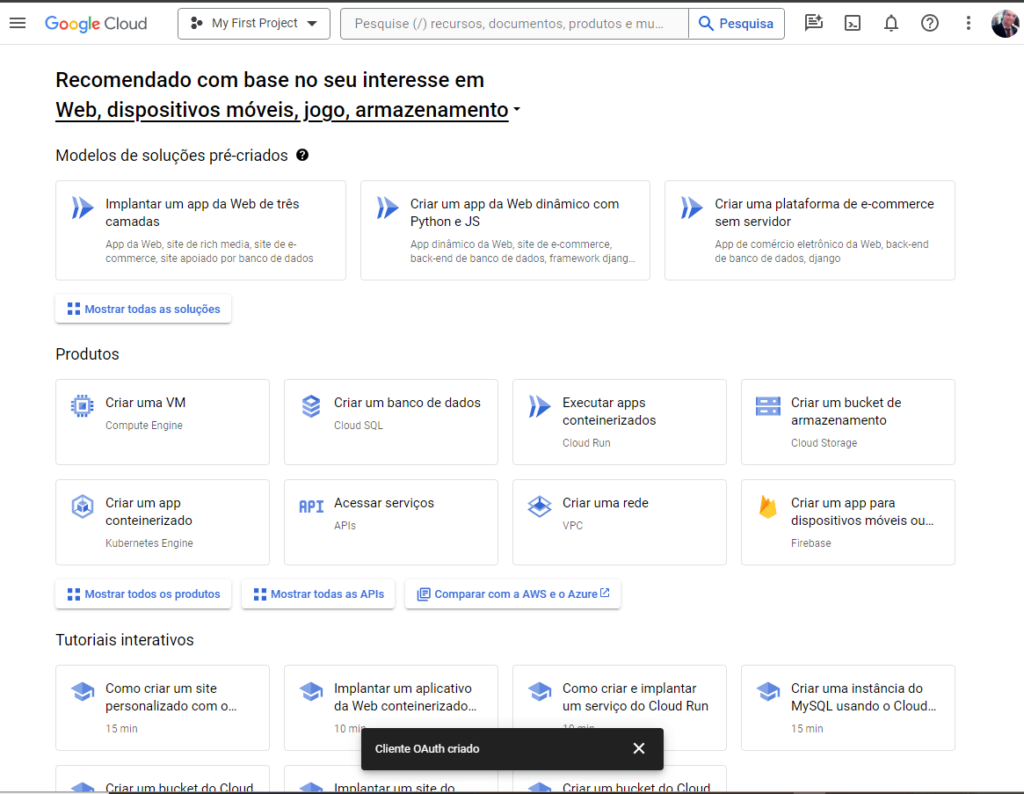Open tutorial Implantar um aplicativo da Web conteinerizado
1024x794 pixels.
coord(391,708)
